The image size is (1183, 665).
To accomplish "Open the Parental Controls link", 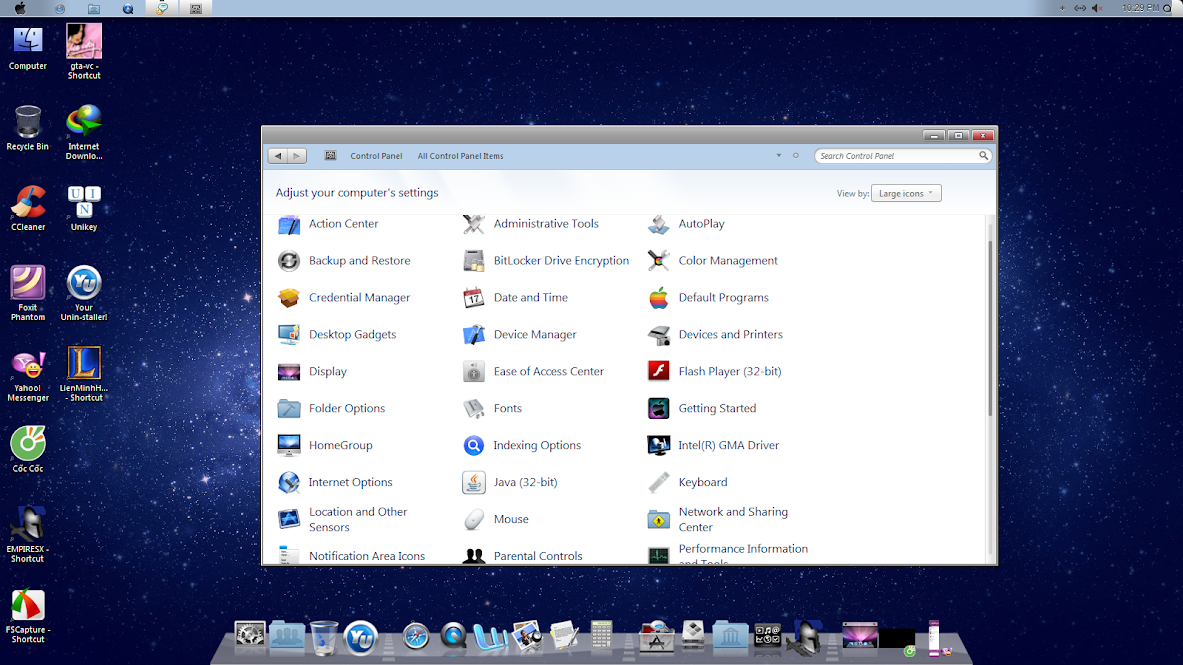I will (x=538, y=556).
